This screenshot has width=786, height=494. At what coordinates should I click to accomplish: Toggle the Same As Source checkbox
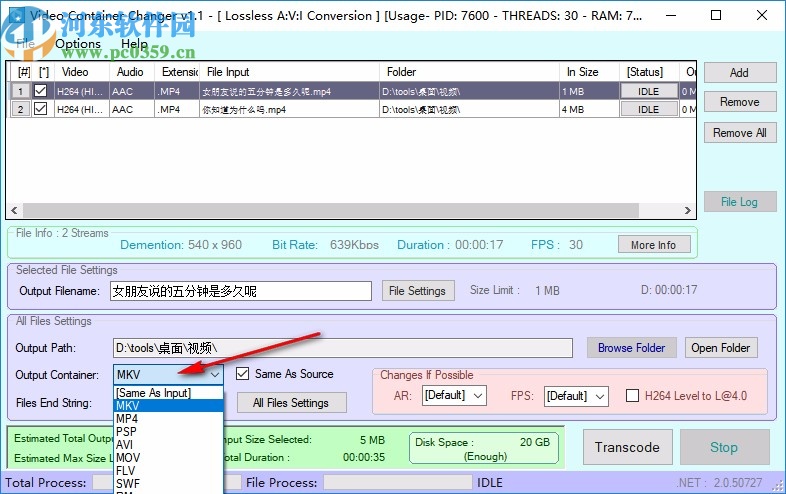[243, 374]
